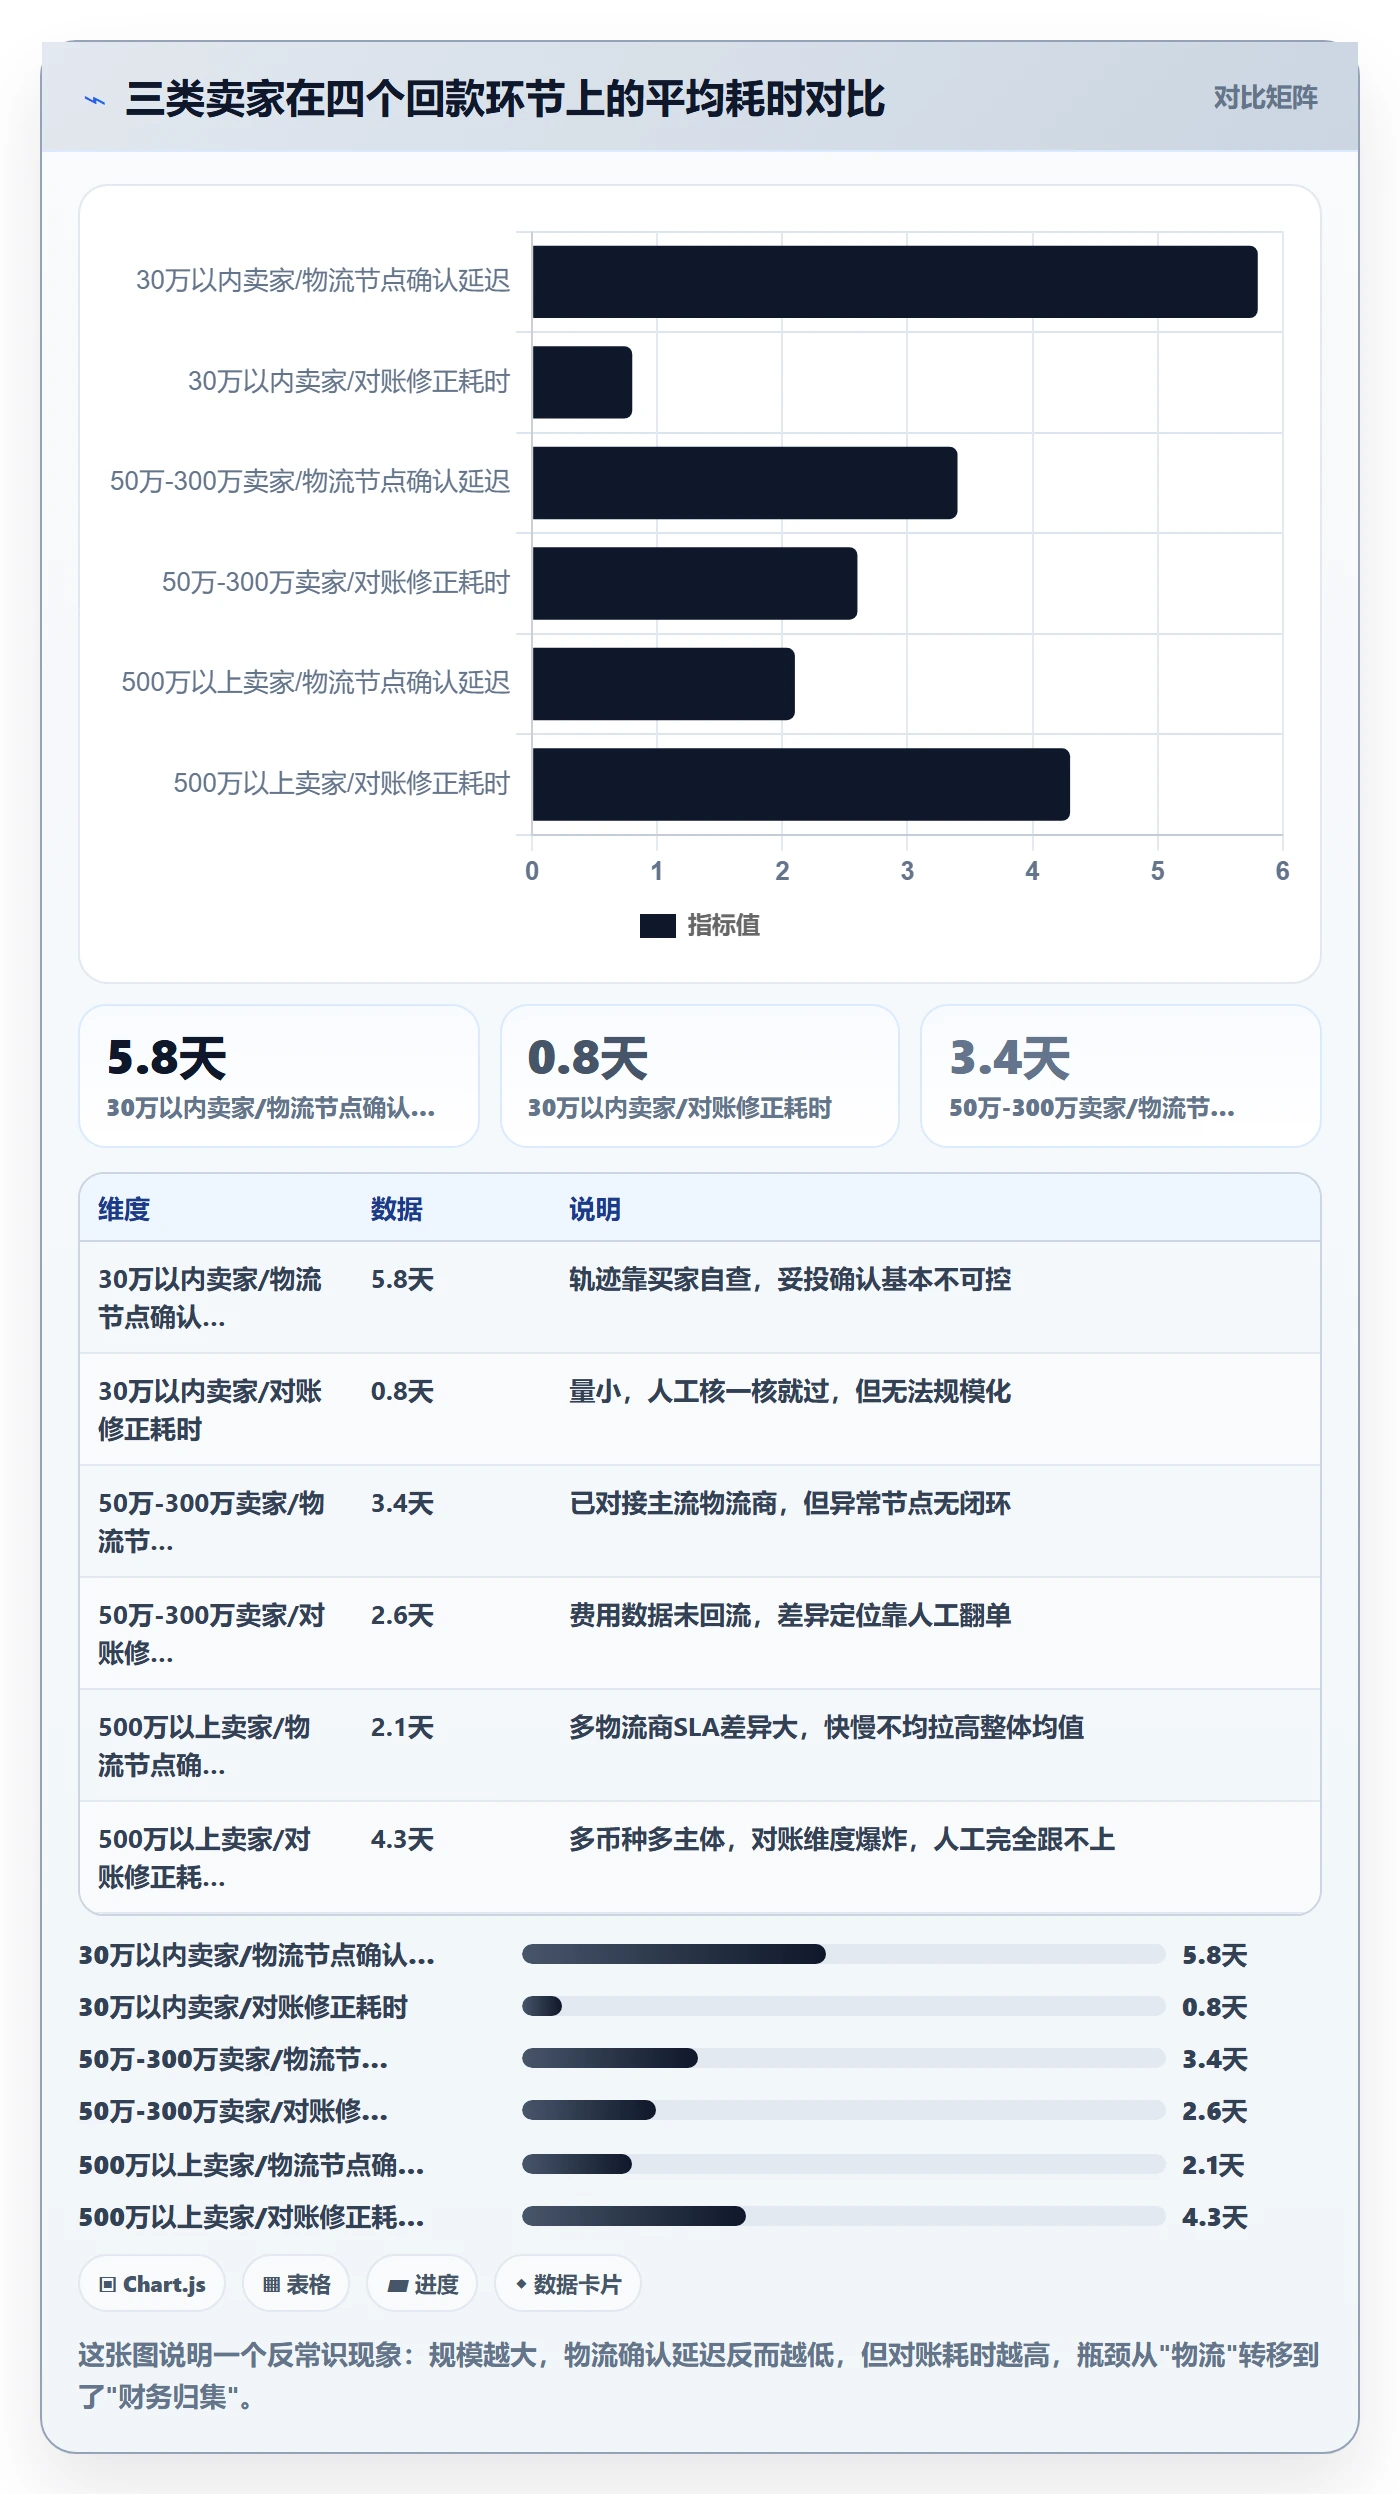Viewport: 1400px width, 2494px height.
Task: Click the summary paragraph about 反常识现象
Action: pyautogui.click(x=699, y=2376)
